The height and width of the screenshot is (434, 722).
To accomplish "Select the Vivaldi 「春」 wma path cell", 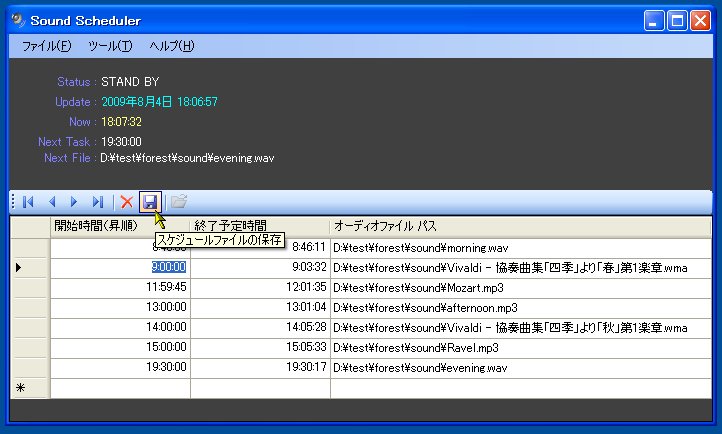I will (521, 267).
